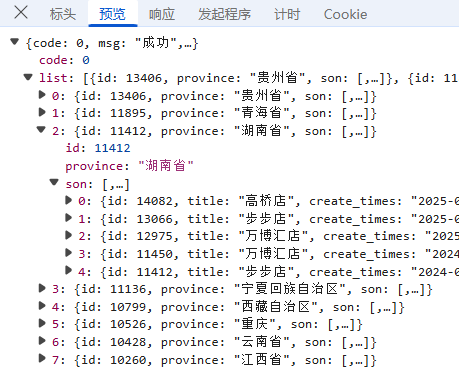Viewport: 459px width, 370px height.
Task: Collapse the son array under 湖南省
Action: [54, 183]
